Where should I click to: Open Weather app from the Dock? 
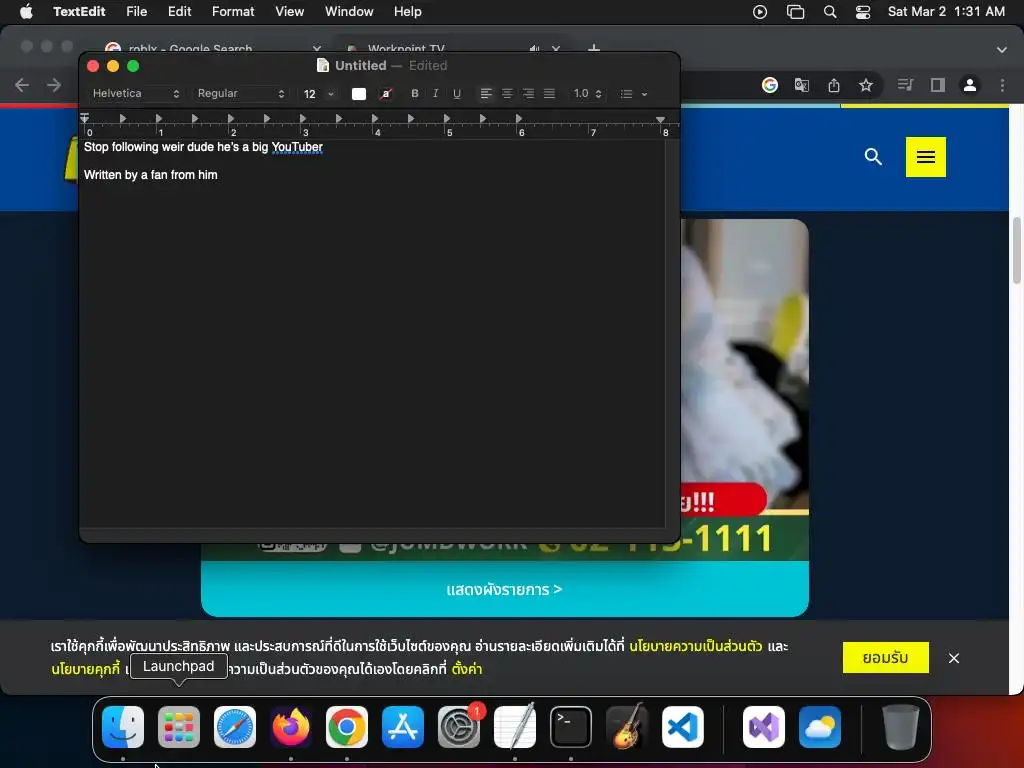pyautogui.click(x=820, y=727)
